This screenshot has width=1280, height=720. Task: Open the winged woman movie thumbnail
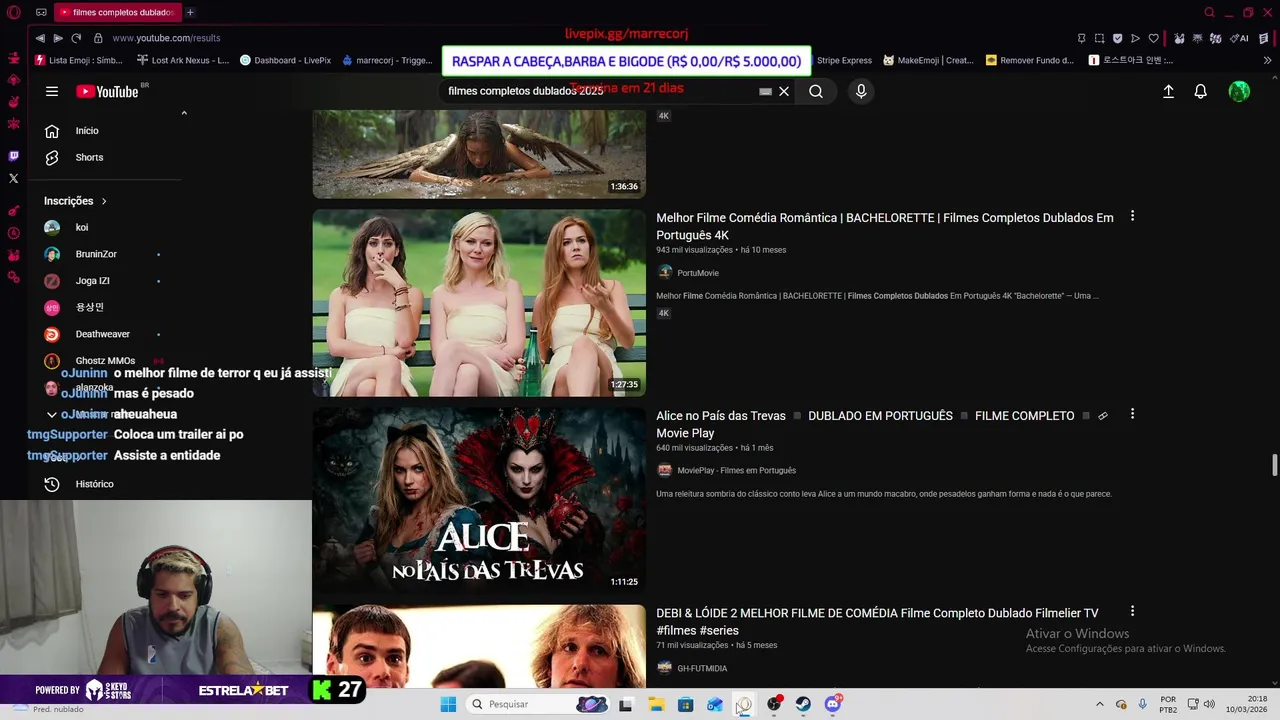tap(479, 154)
